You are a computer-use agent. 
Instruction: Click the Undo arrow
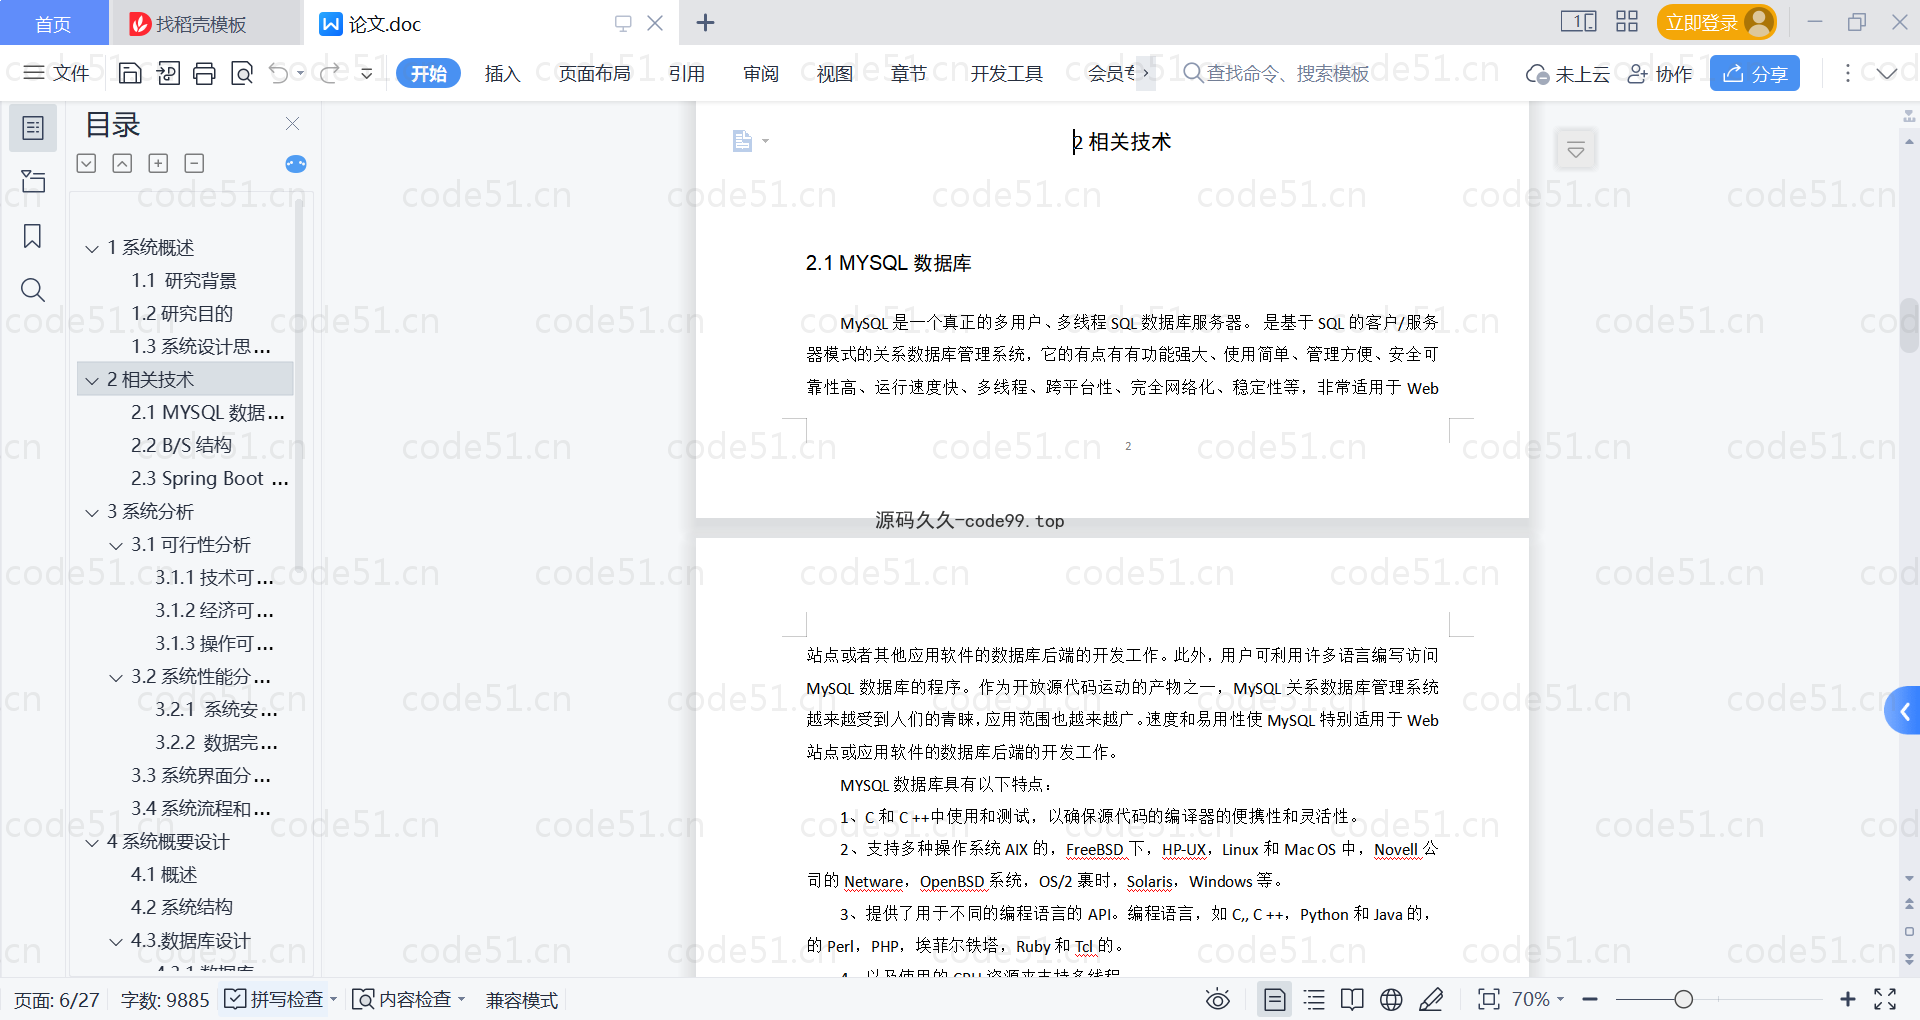click(279, 73)
